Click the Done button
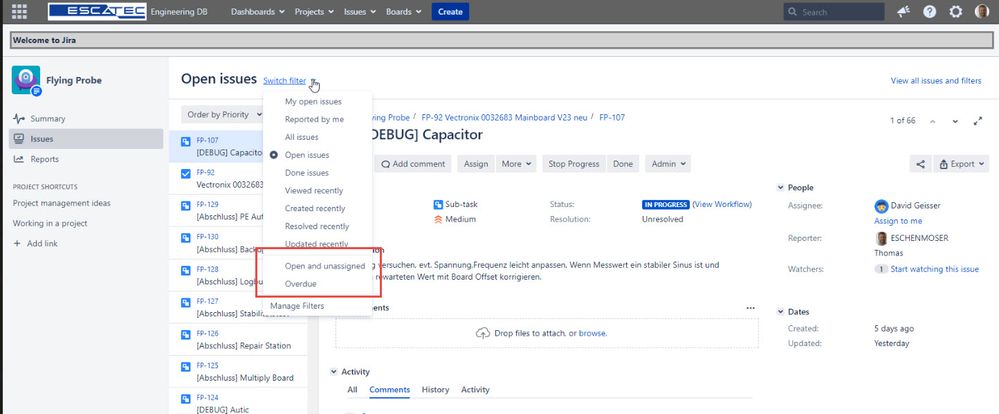 (623, 164)
